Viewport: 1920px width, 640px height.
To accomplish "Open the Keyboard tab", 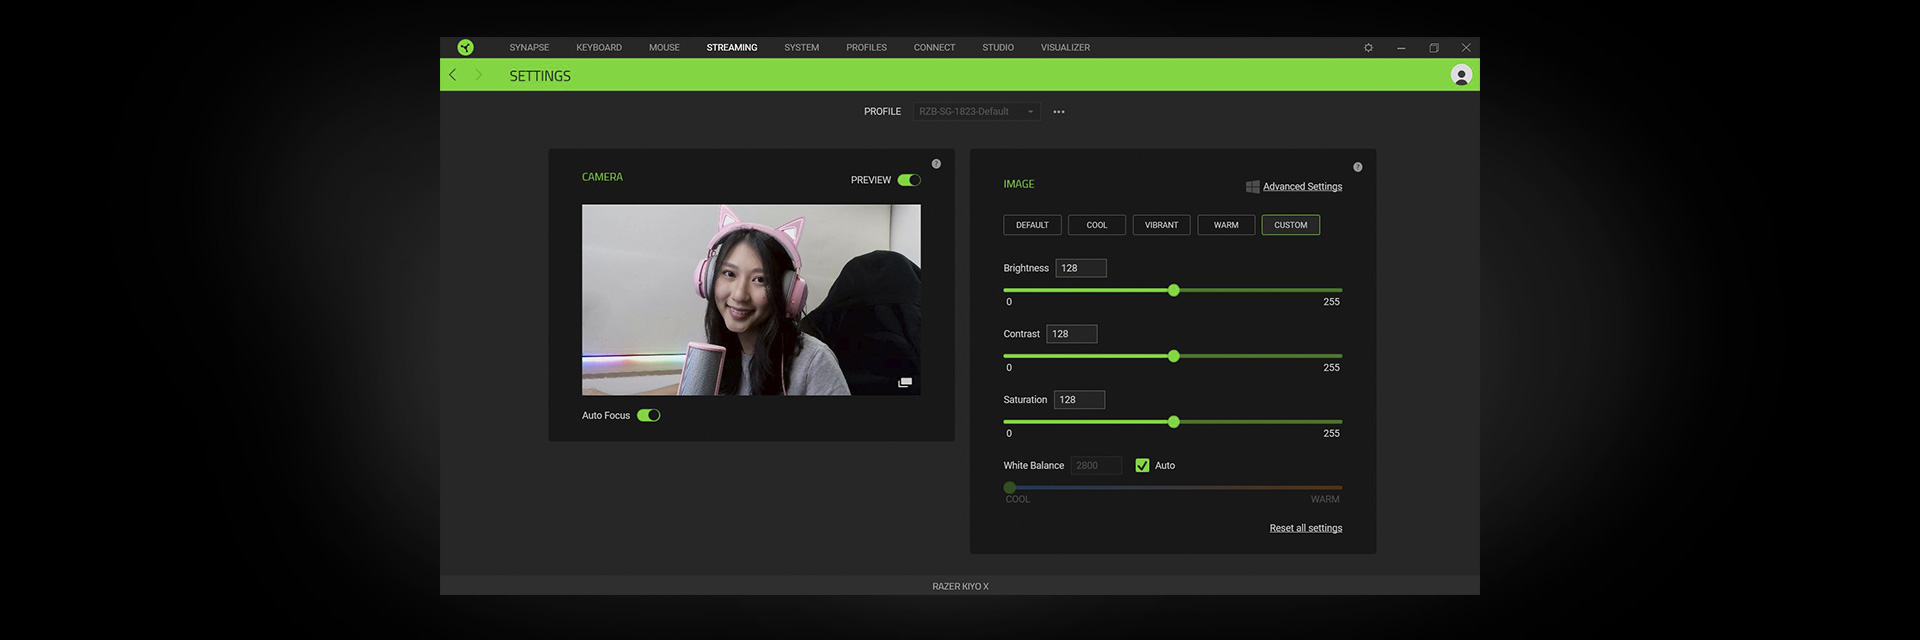I will click(x=598, y=48).
